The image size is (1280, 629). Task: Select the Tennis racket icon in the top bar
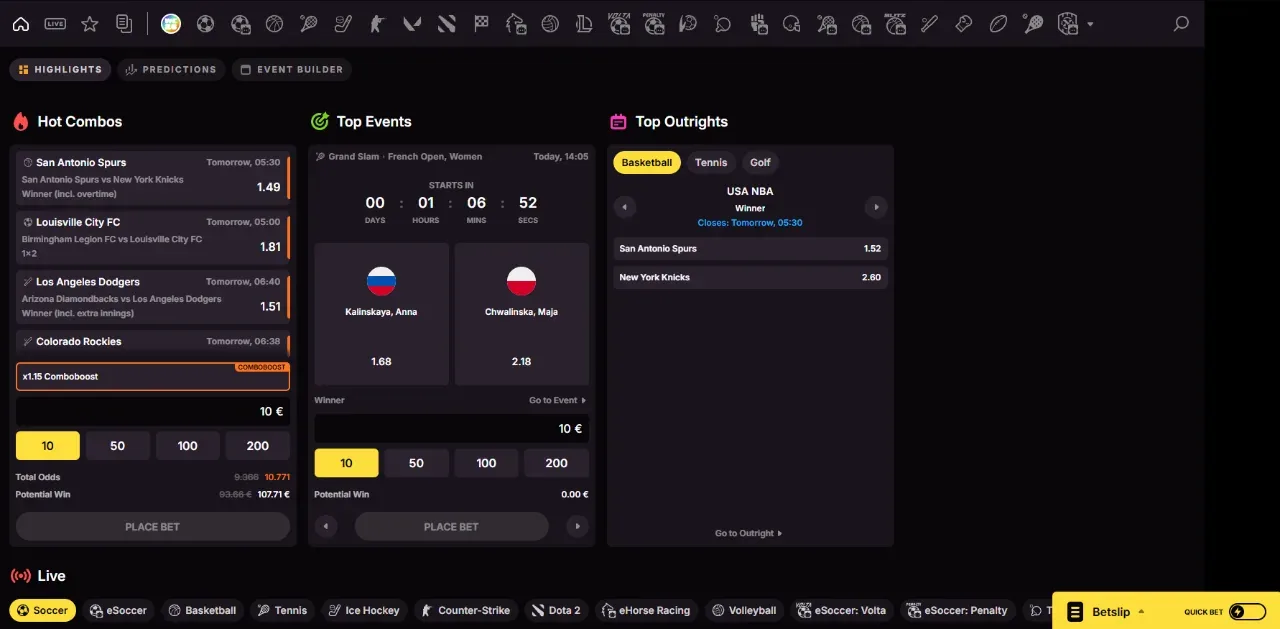click(x=309, y=24)
